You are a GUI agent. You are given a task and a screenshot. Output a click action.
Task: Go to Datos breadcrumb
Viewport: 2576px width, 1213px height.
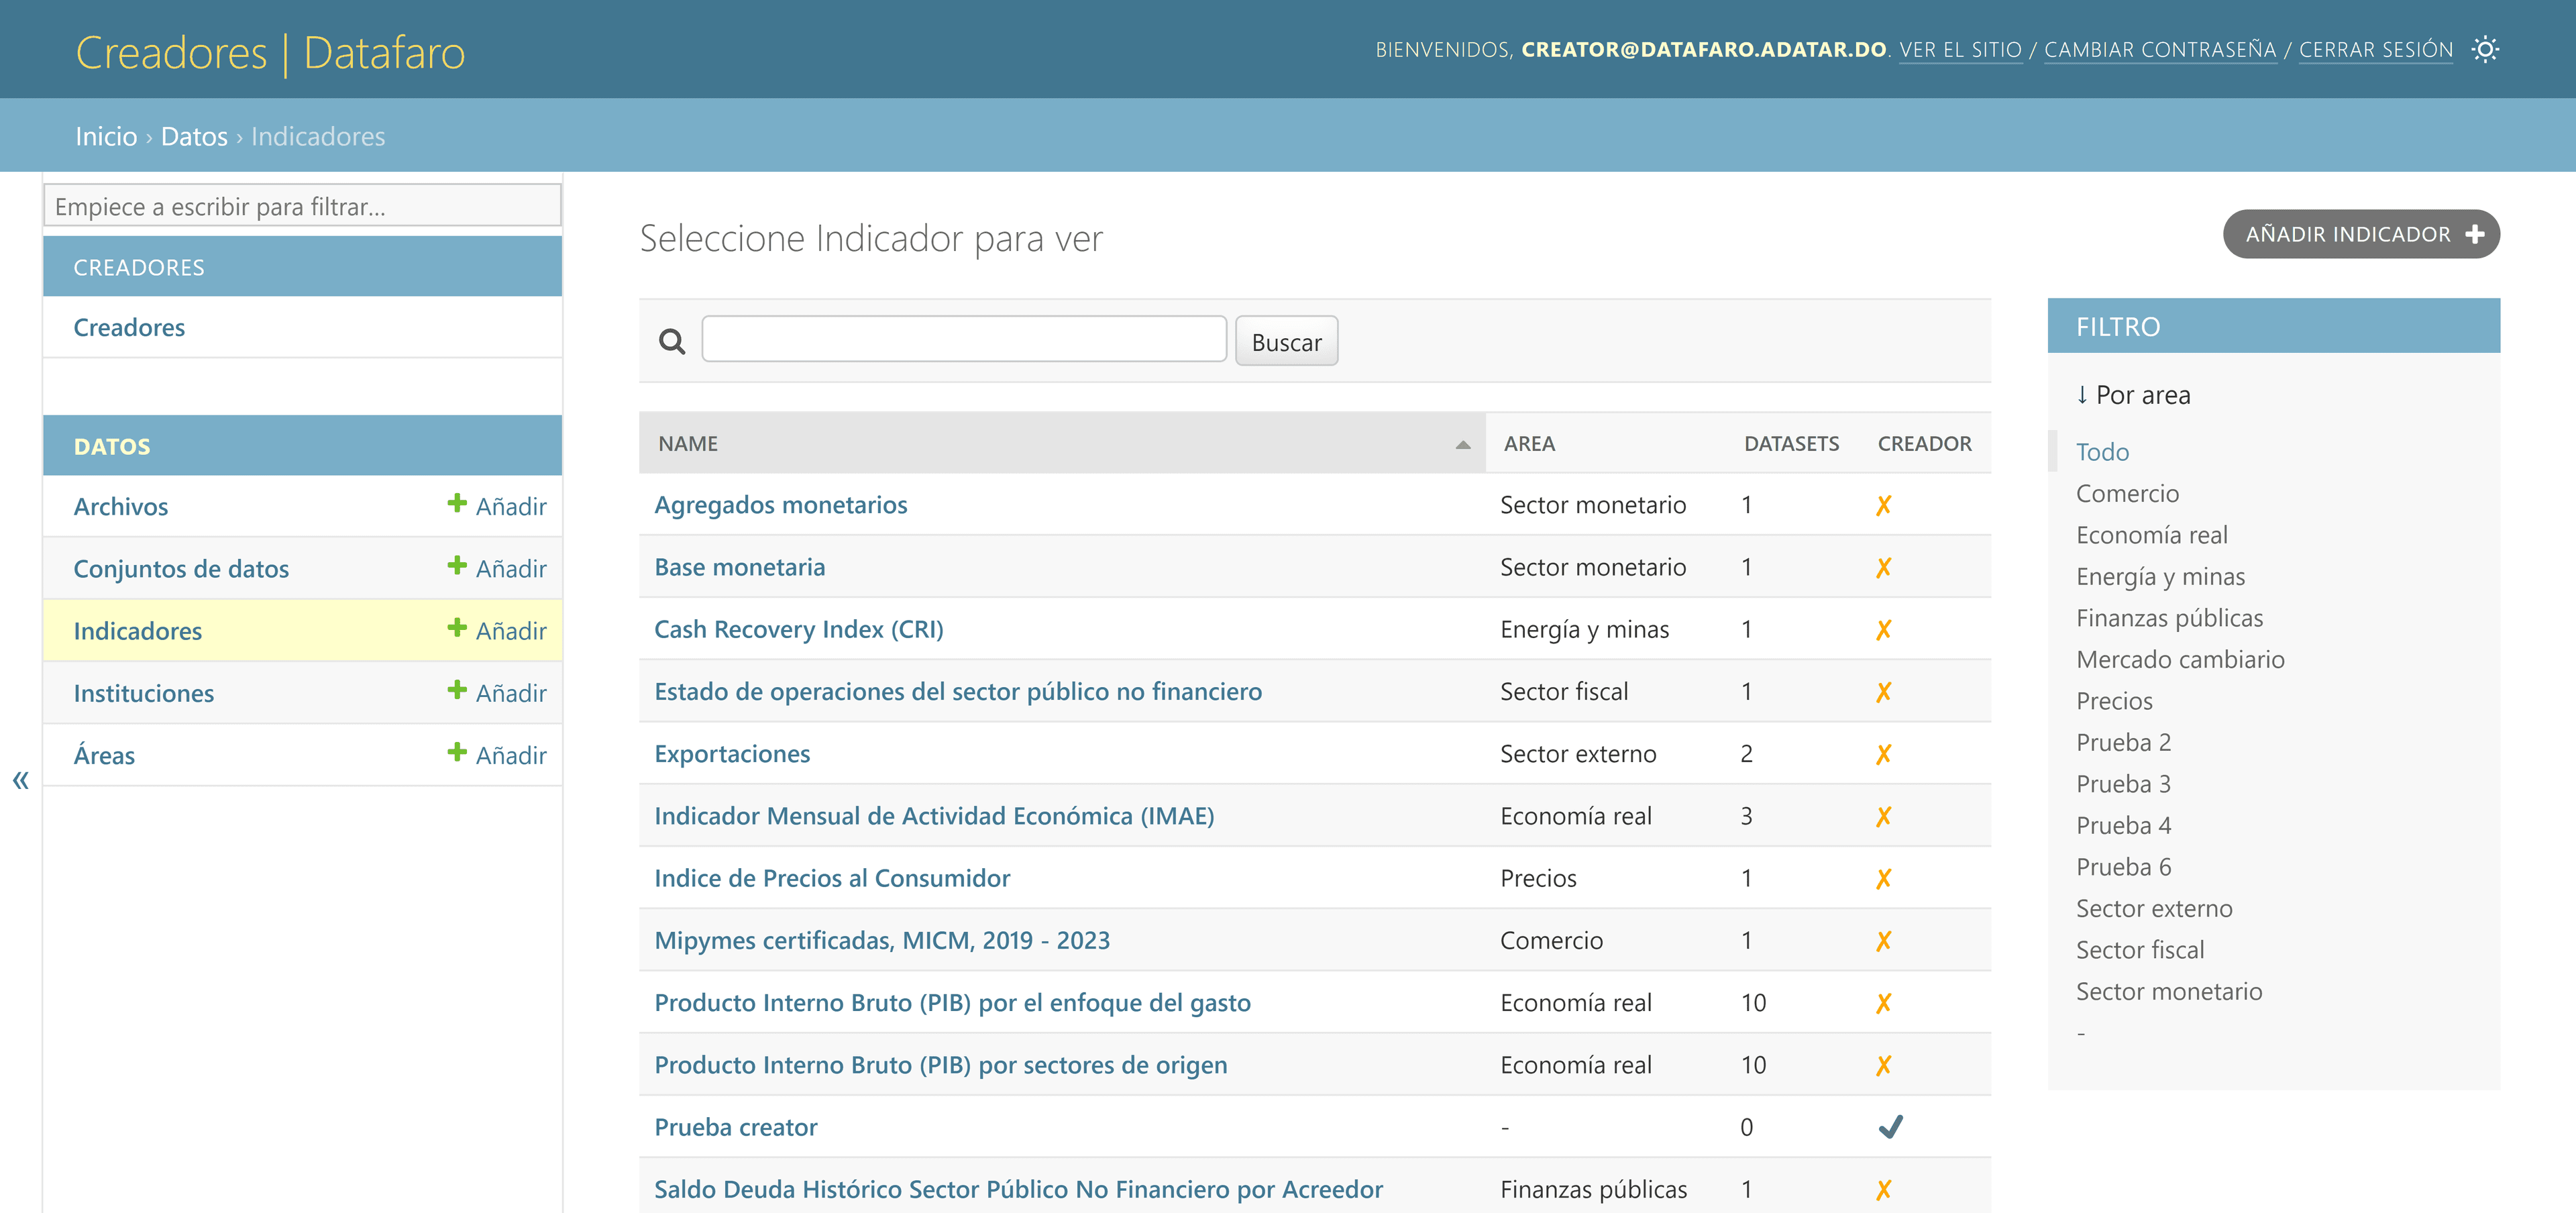coord(194,136)
